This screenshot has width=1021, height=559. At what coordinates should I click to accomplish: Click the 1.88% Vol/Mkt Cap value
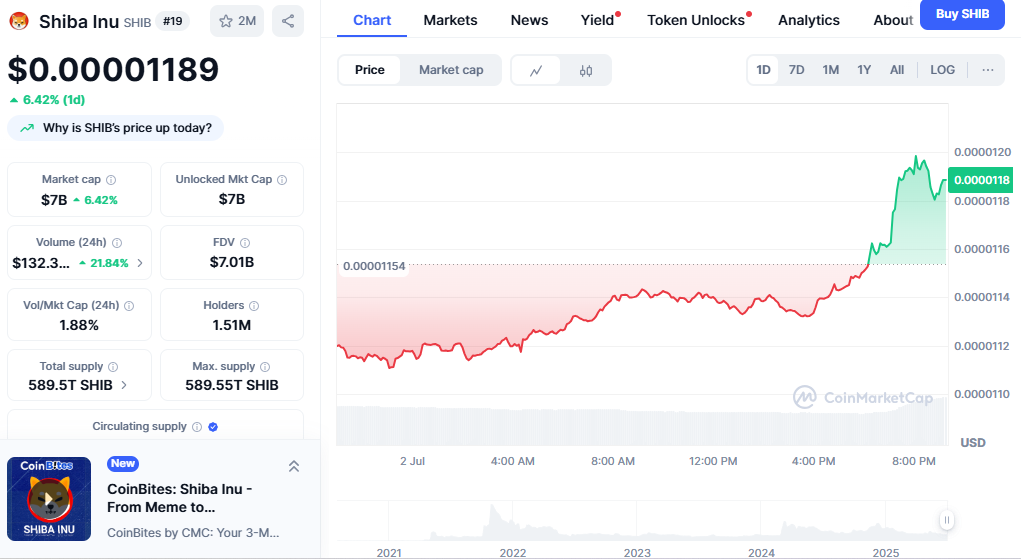click(79, 325)
